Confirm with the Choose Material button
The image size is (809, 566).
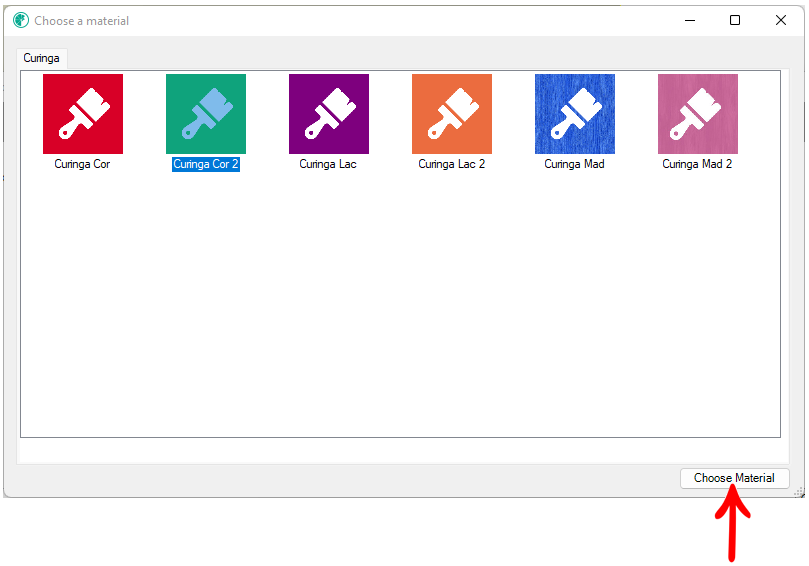[734, 478]
